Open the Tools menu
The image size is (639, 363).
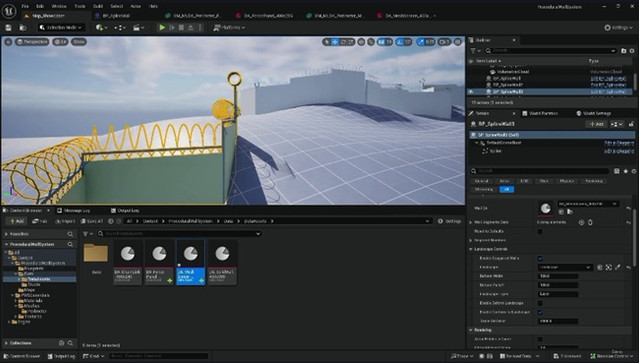[x=80, y=6]
